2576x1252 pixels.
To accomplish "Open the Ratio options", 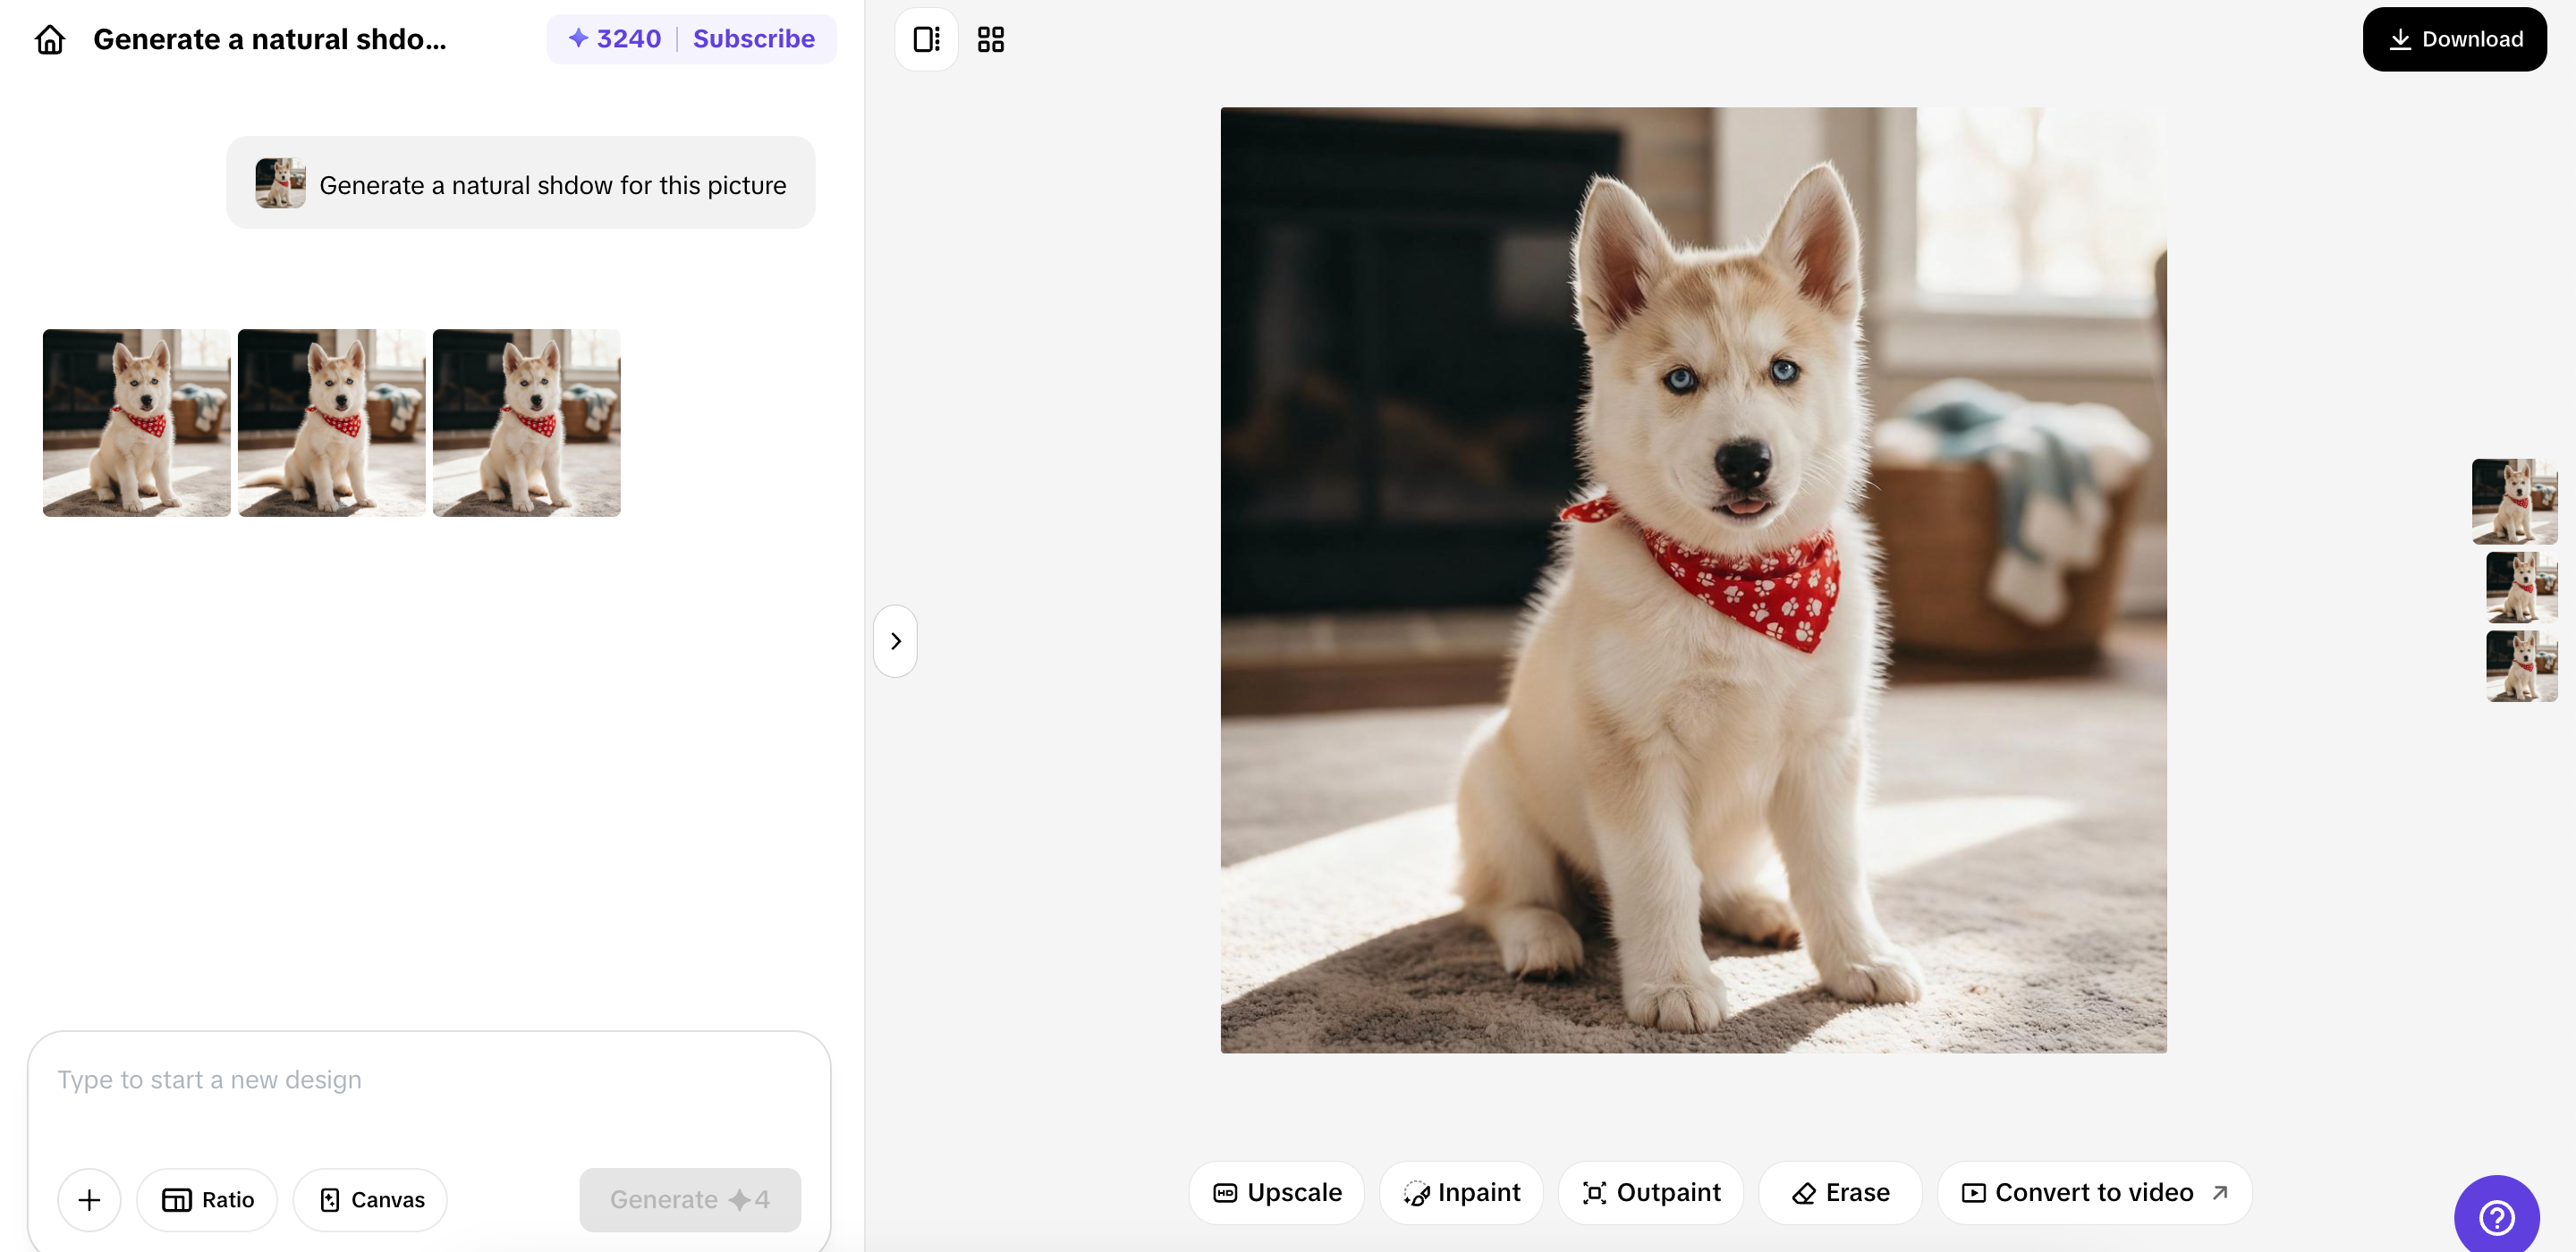I will (x=208, y=1199).
